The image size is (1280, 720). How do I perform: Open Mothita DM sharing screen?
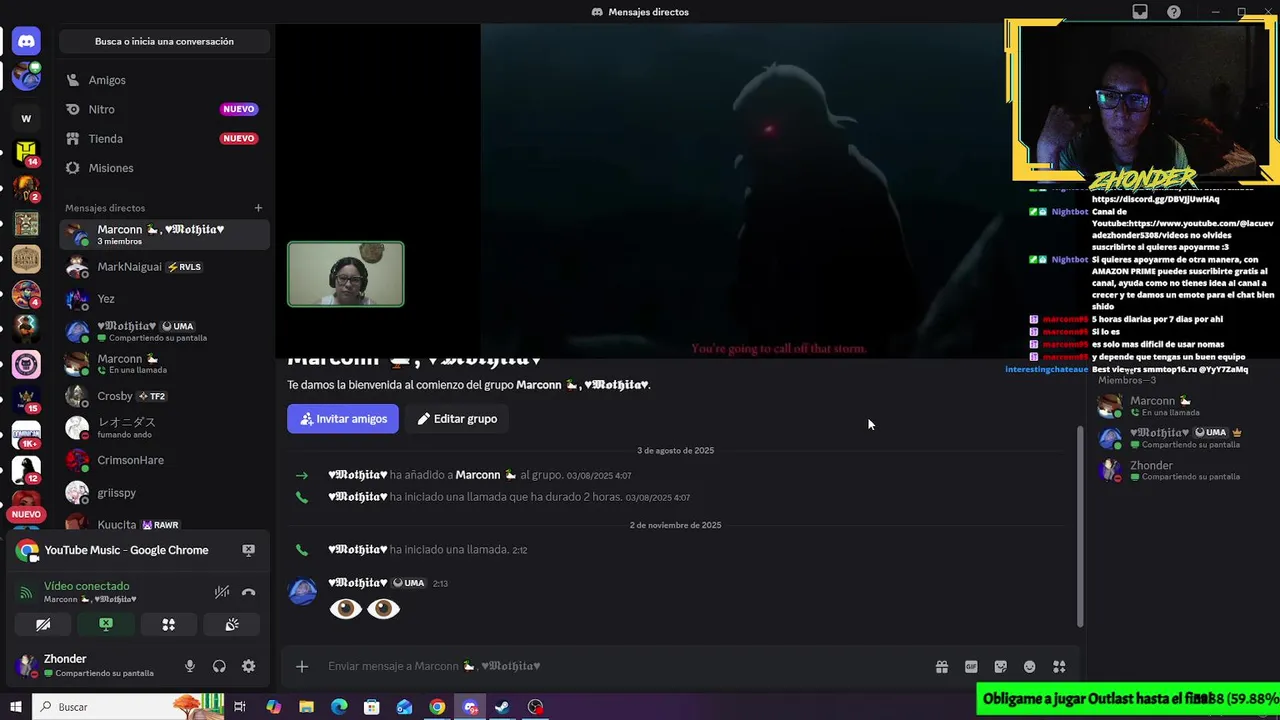164,331
